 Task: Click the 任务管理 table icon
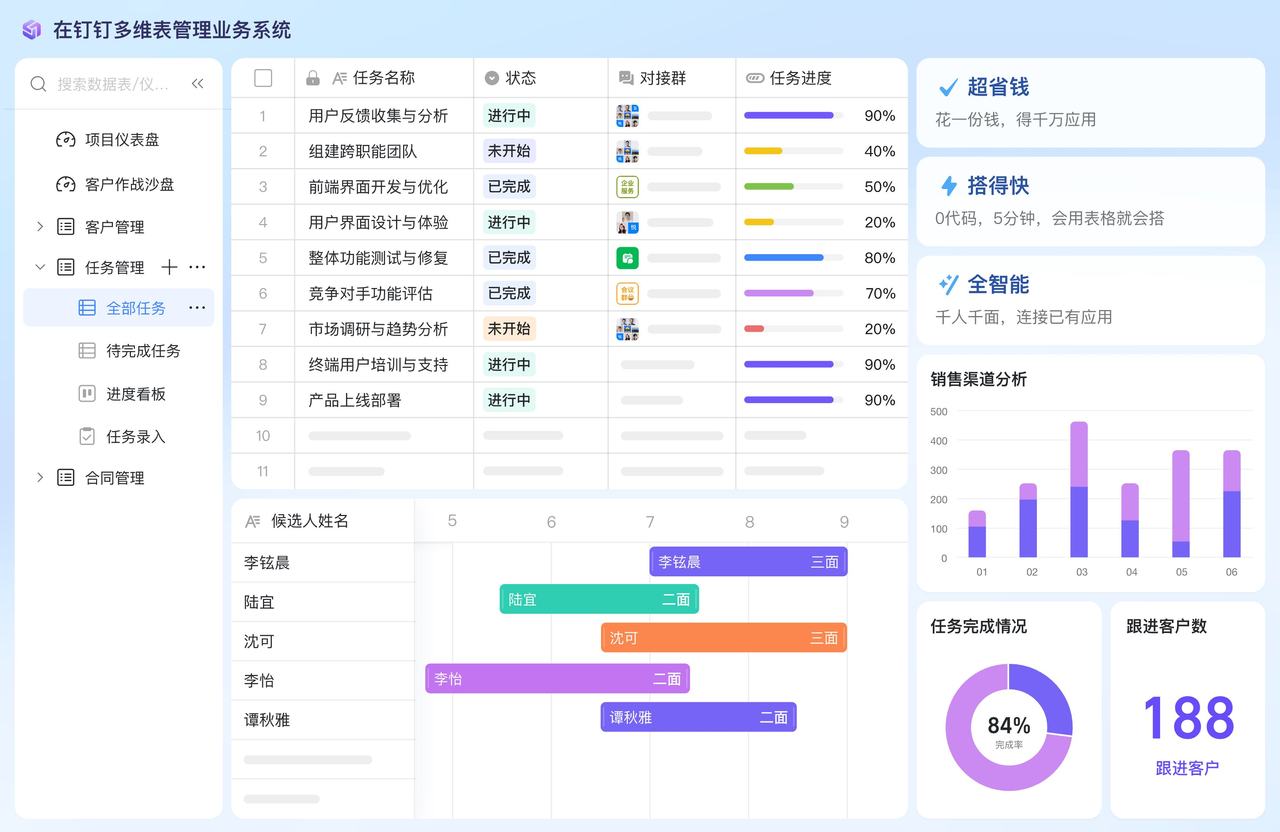point(66,267)
